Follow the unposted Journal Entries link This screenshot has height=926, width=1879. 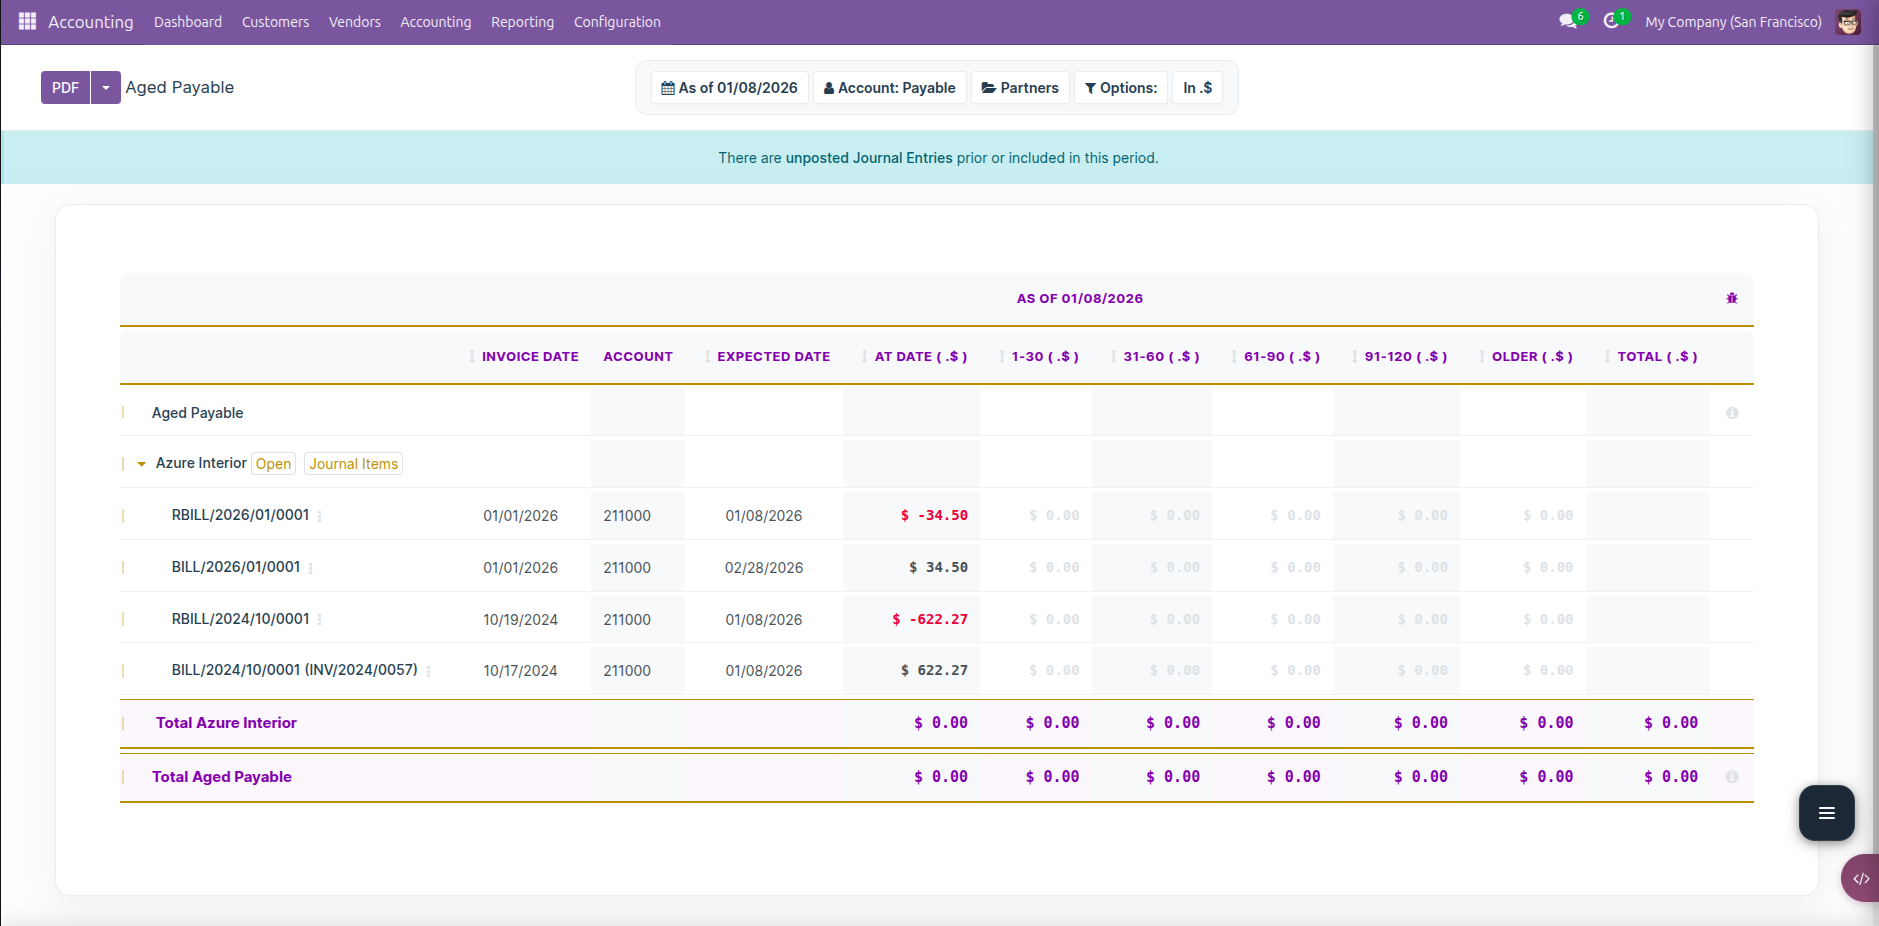[868, 158]
